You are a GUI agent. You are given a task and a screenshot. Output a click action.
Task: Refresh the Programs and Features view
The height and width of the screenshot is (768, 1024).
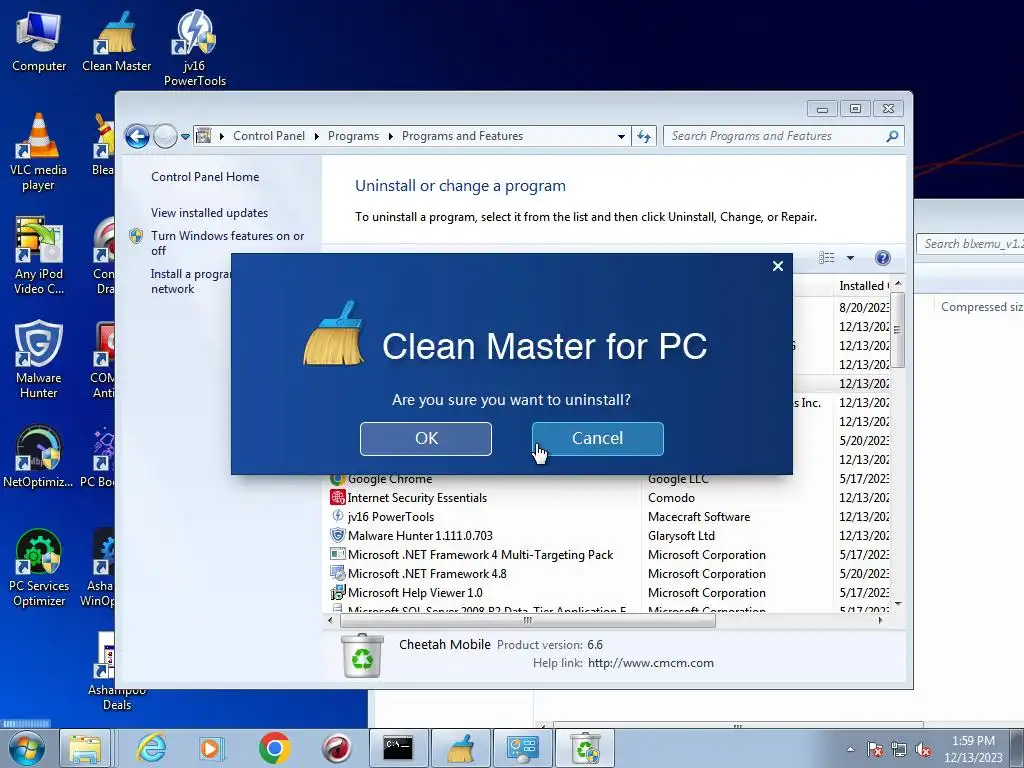tap(644, 136)
